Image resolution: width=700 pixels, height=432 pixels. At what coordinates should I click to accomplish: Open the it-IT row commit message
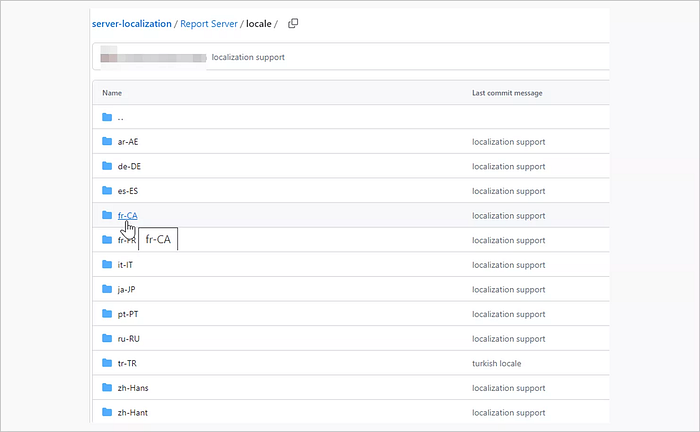(508, 265)
